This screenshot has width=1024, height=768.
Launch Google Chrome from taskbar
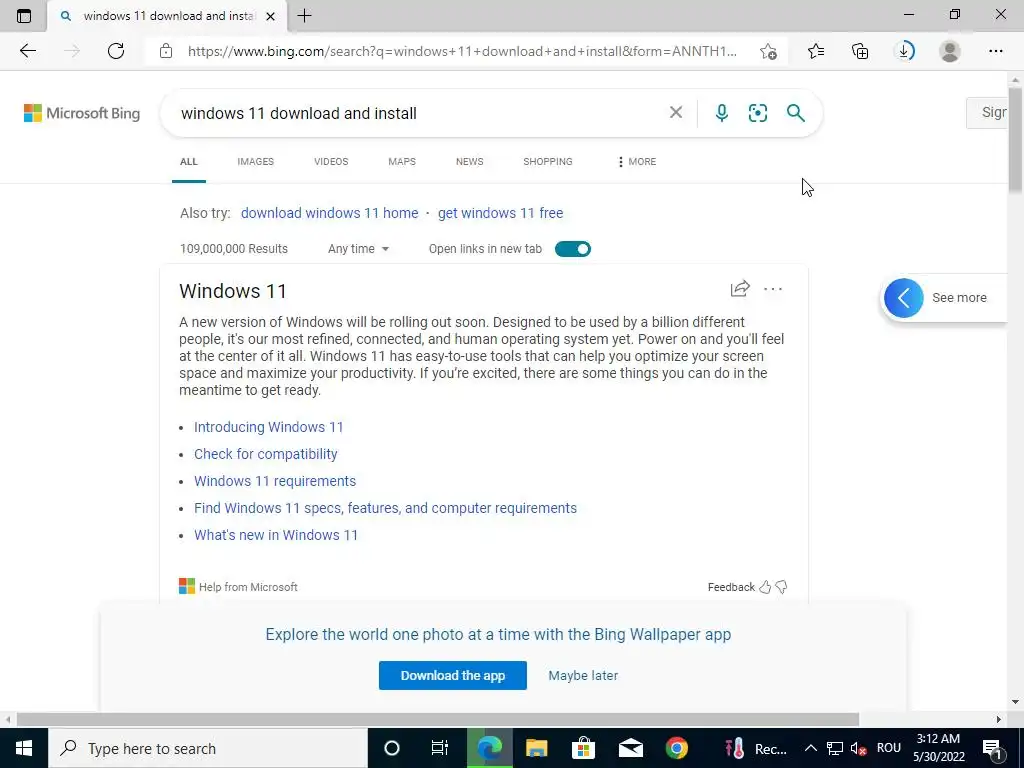coord(677,748)
